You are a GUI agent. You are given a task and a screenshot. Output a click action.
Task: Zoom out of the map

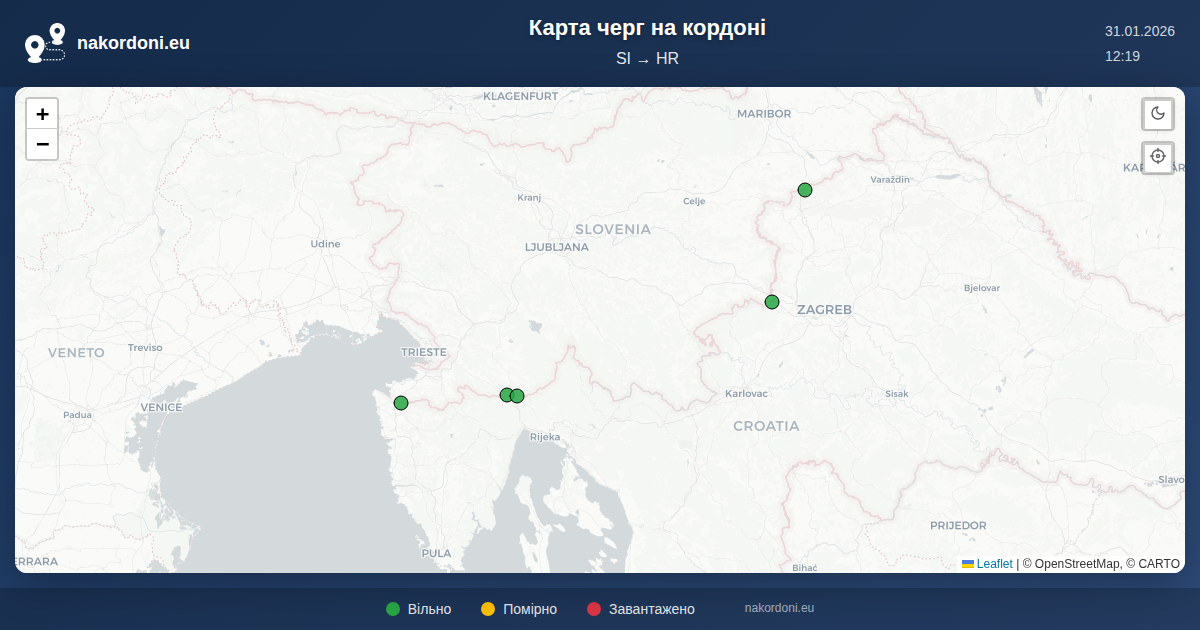[x=42, y=145]
